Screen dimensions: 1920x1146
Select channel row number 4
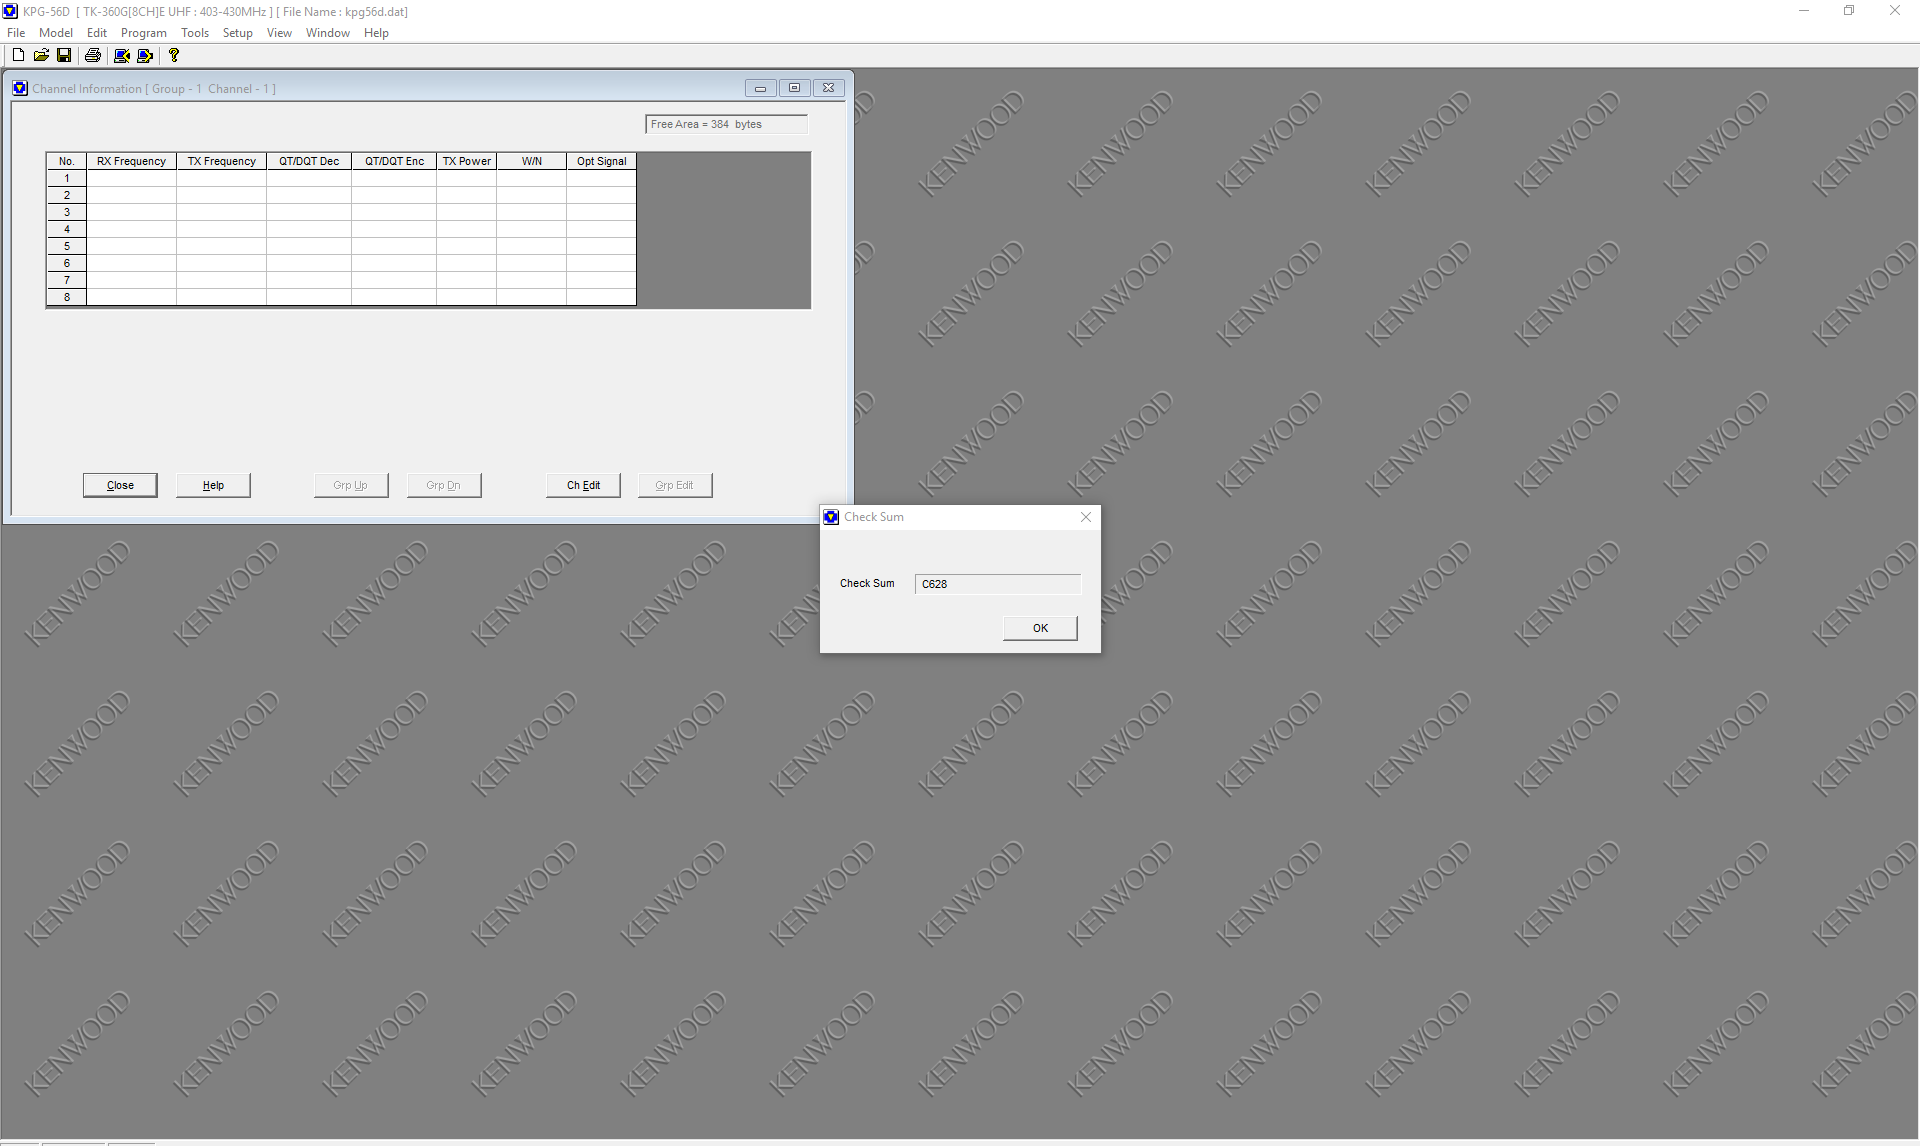point(67,229)
